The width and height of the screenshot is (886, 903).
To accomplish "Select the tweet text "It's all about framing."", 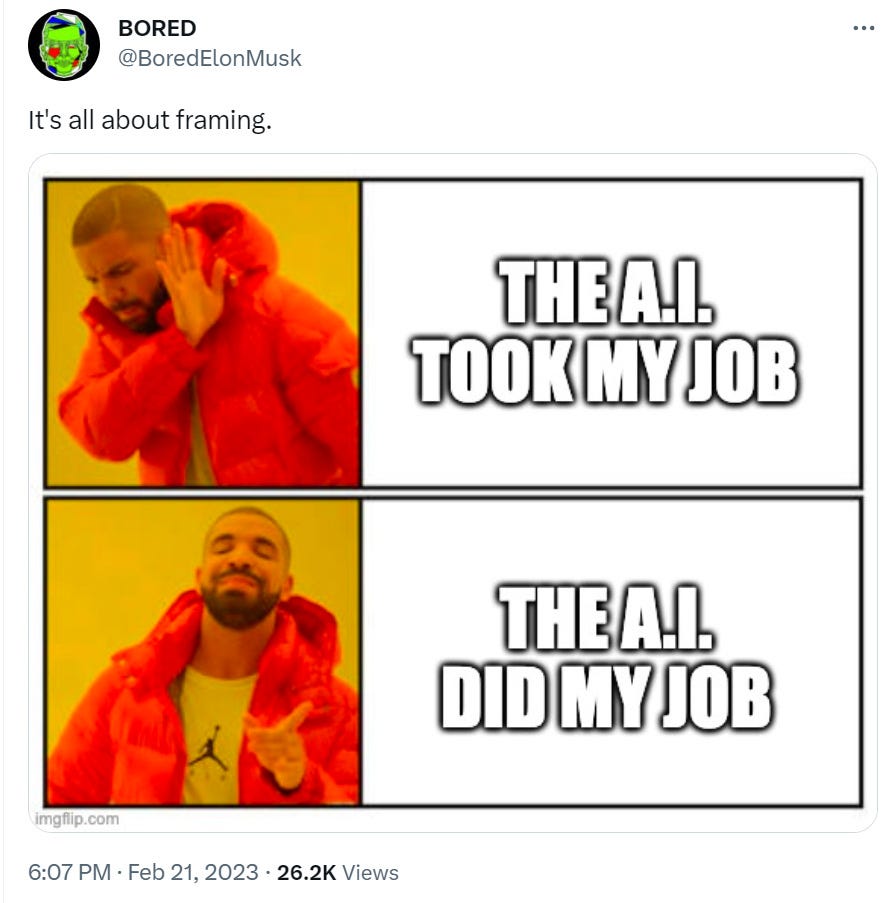I will tap(150, 120).
